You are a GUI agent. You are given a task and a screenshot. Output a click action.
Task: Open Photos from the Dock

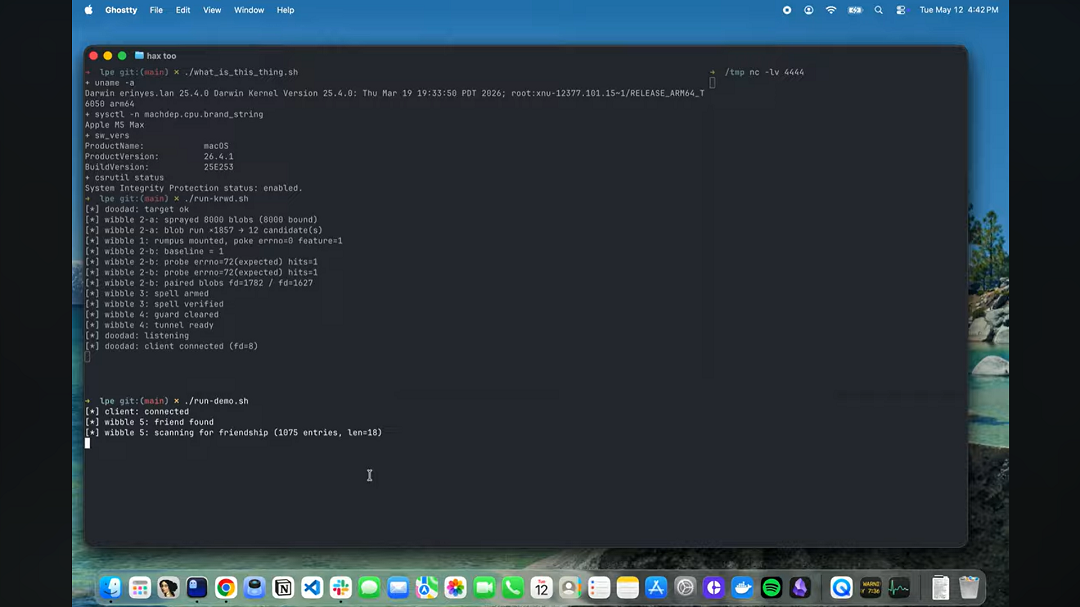[x=455, y=588]
